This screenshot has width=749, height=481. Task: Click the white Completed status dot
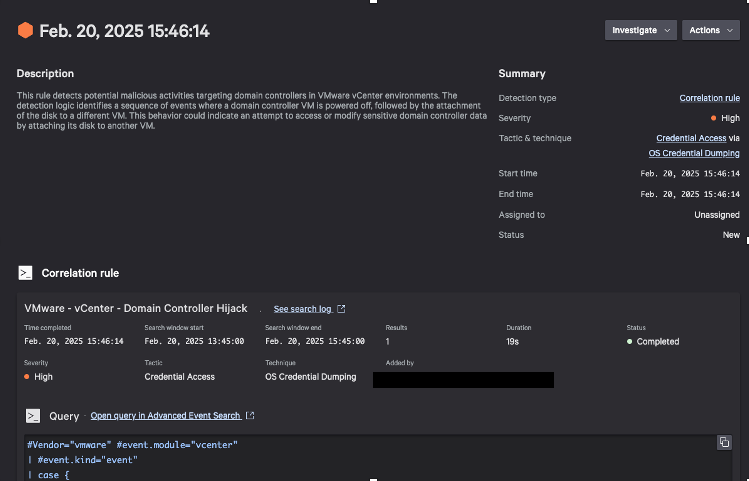630,342
